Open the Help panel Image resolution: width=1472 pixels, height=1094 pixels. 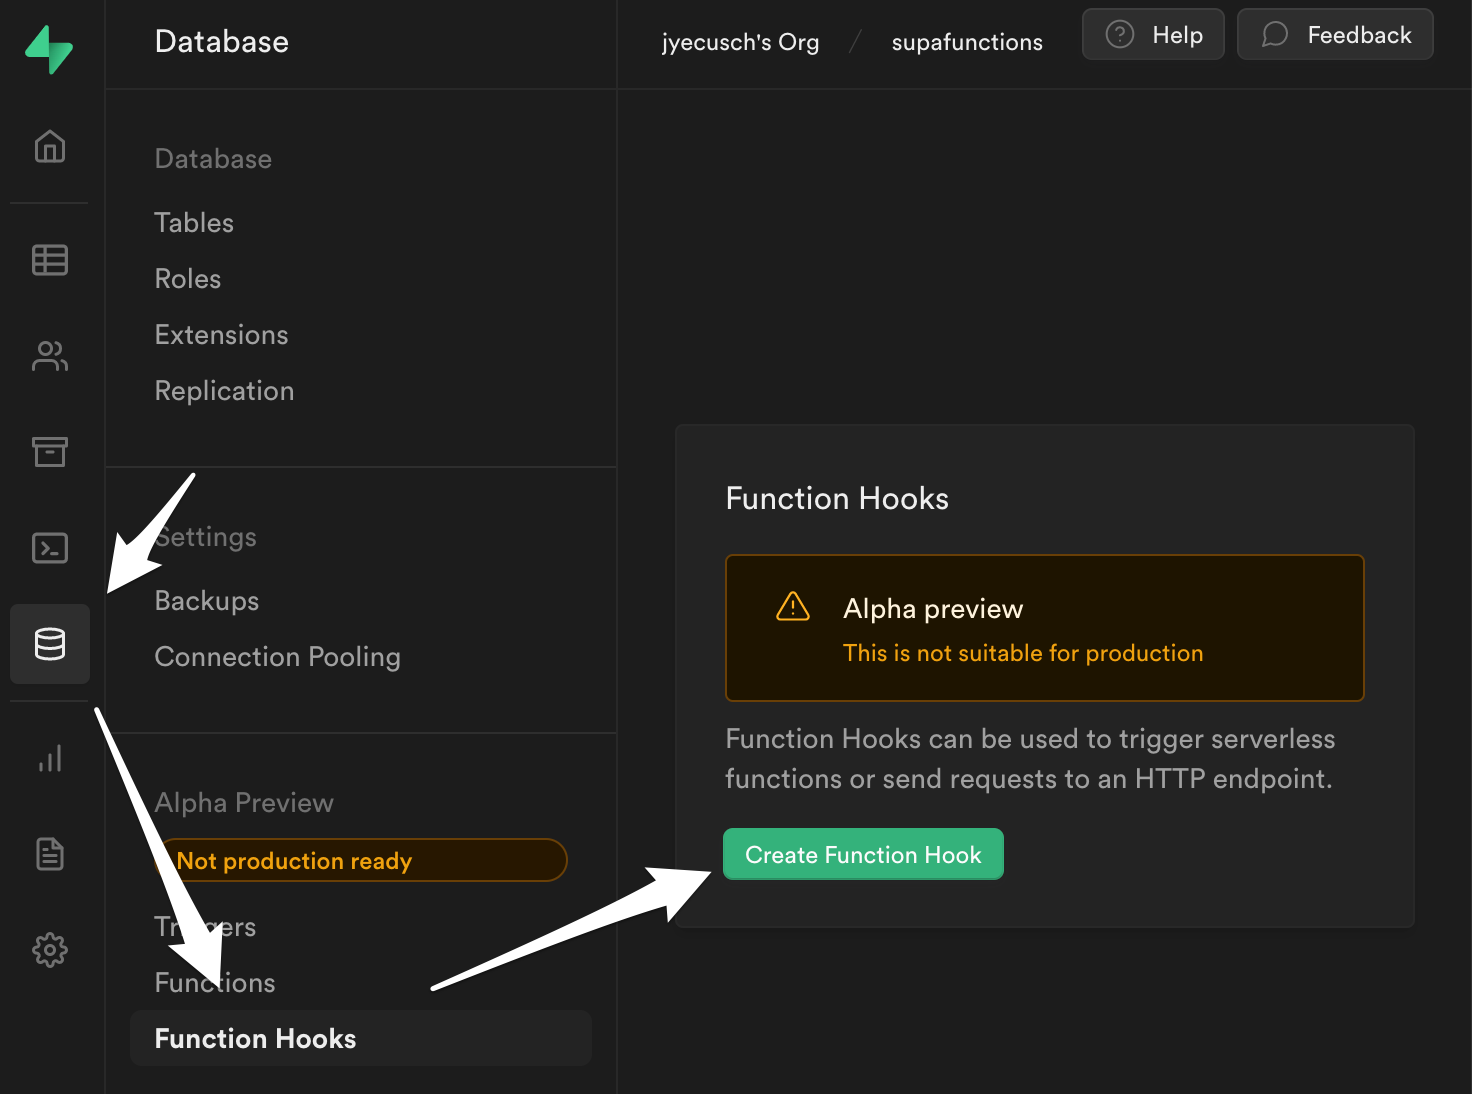[1153, 33]
